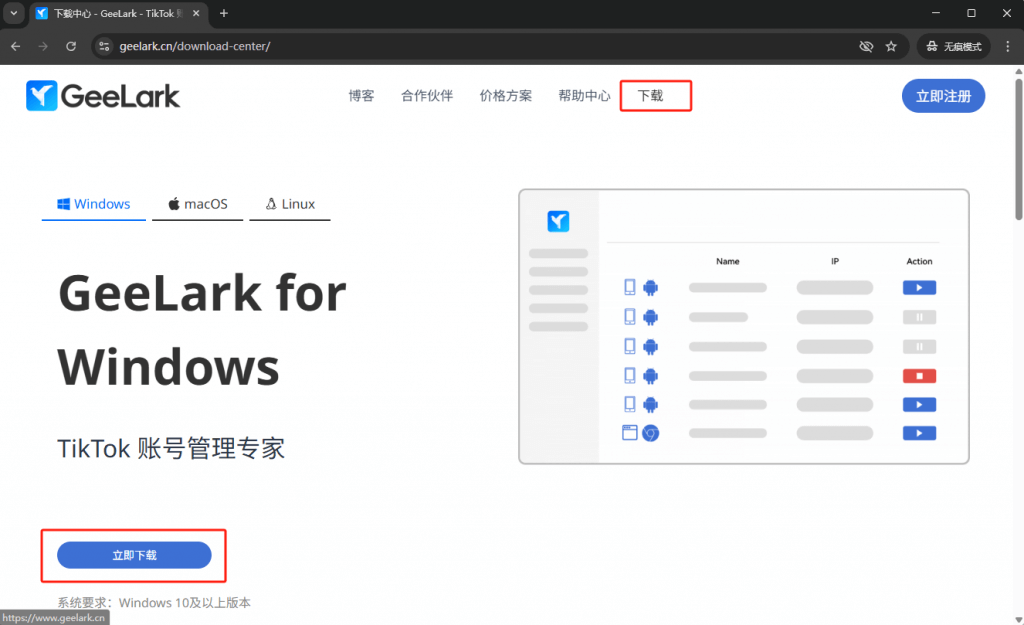The image size is (1024, 625).
Task: Open the 博客 menu item
Action: [x=361, y=96]
